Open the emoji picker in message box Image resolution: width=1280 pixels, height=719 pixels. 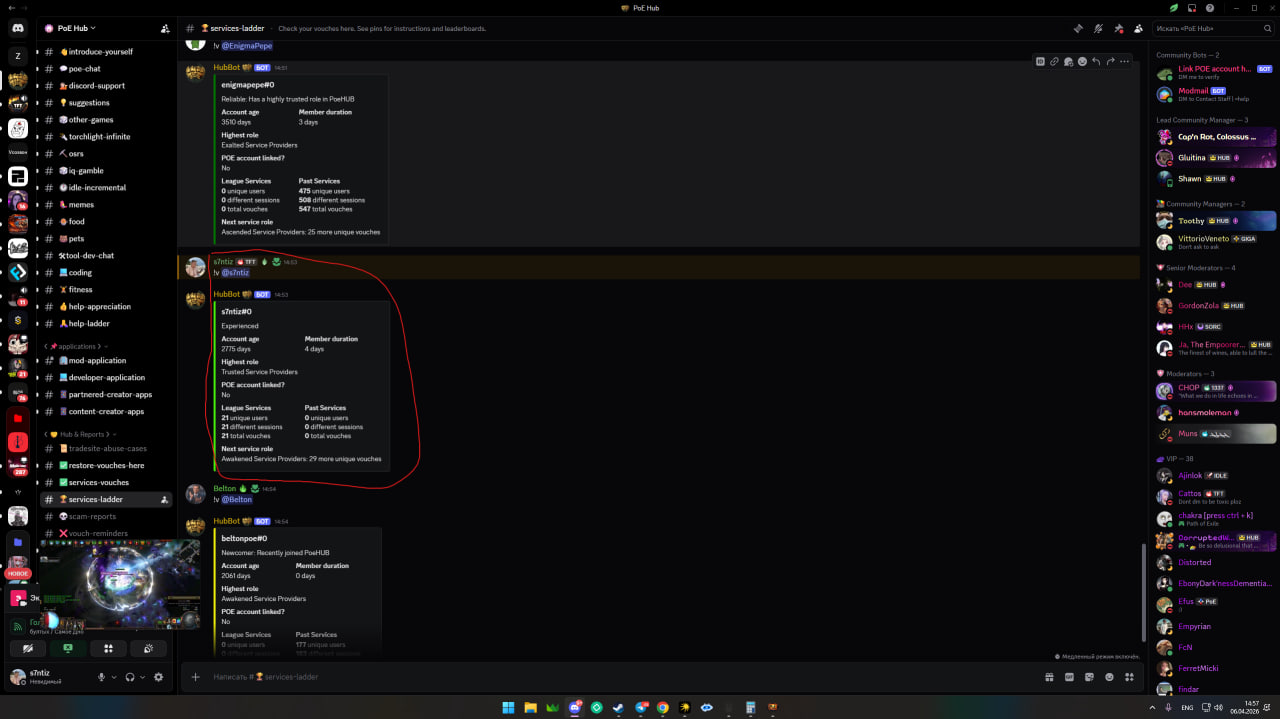pos(1109,677)
